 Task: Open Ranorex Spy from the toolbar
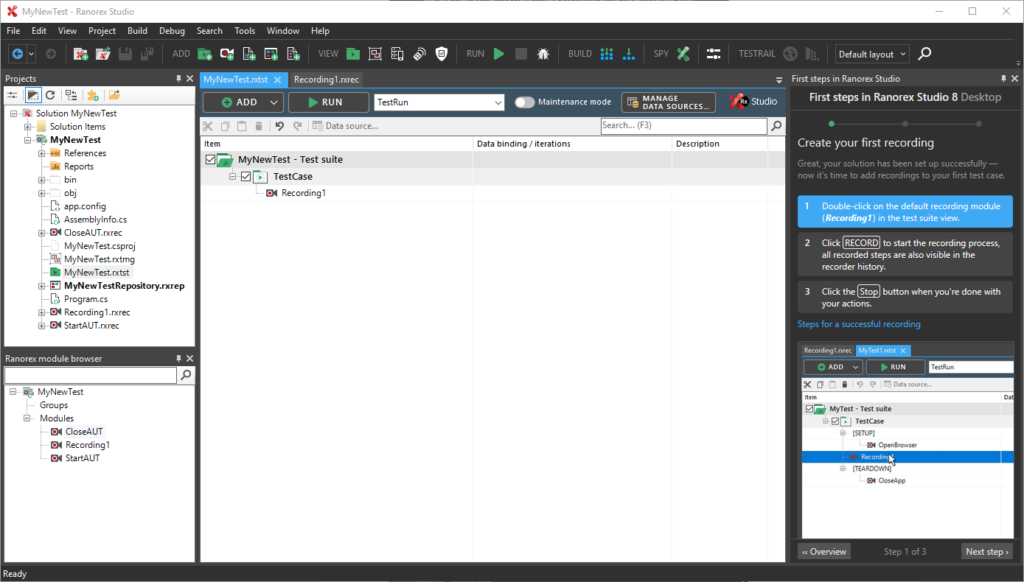click(x=683, y=54)
